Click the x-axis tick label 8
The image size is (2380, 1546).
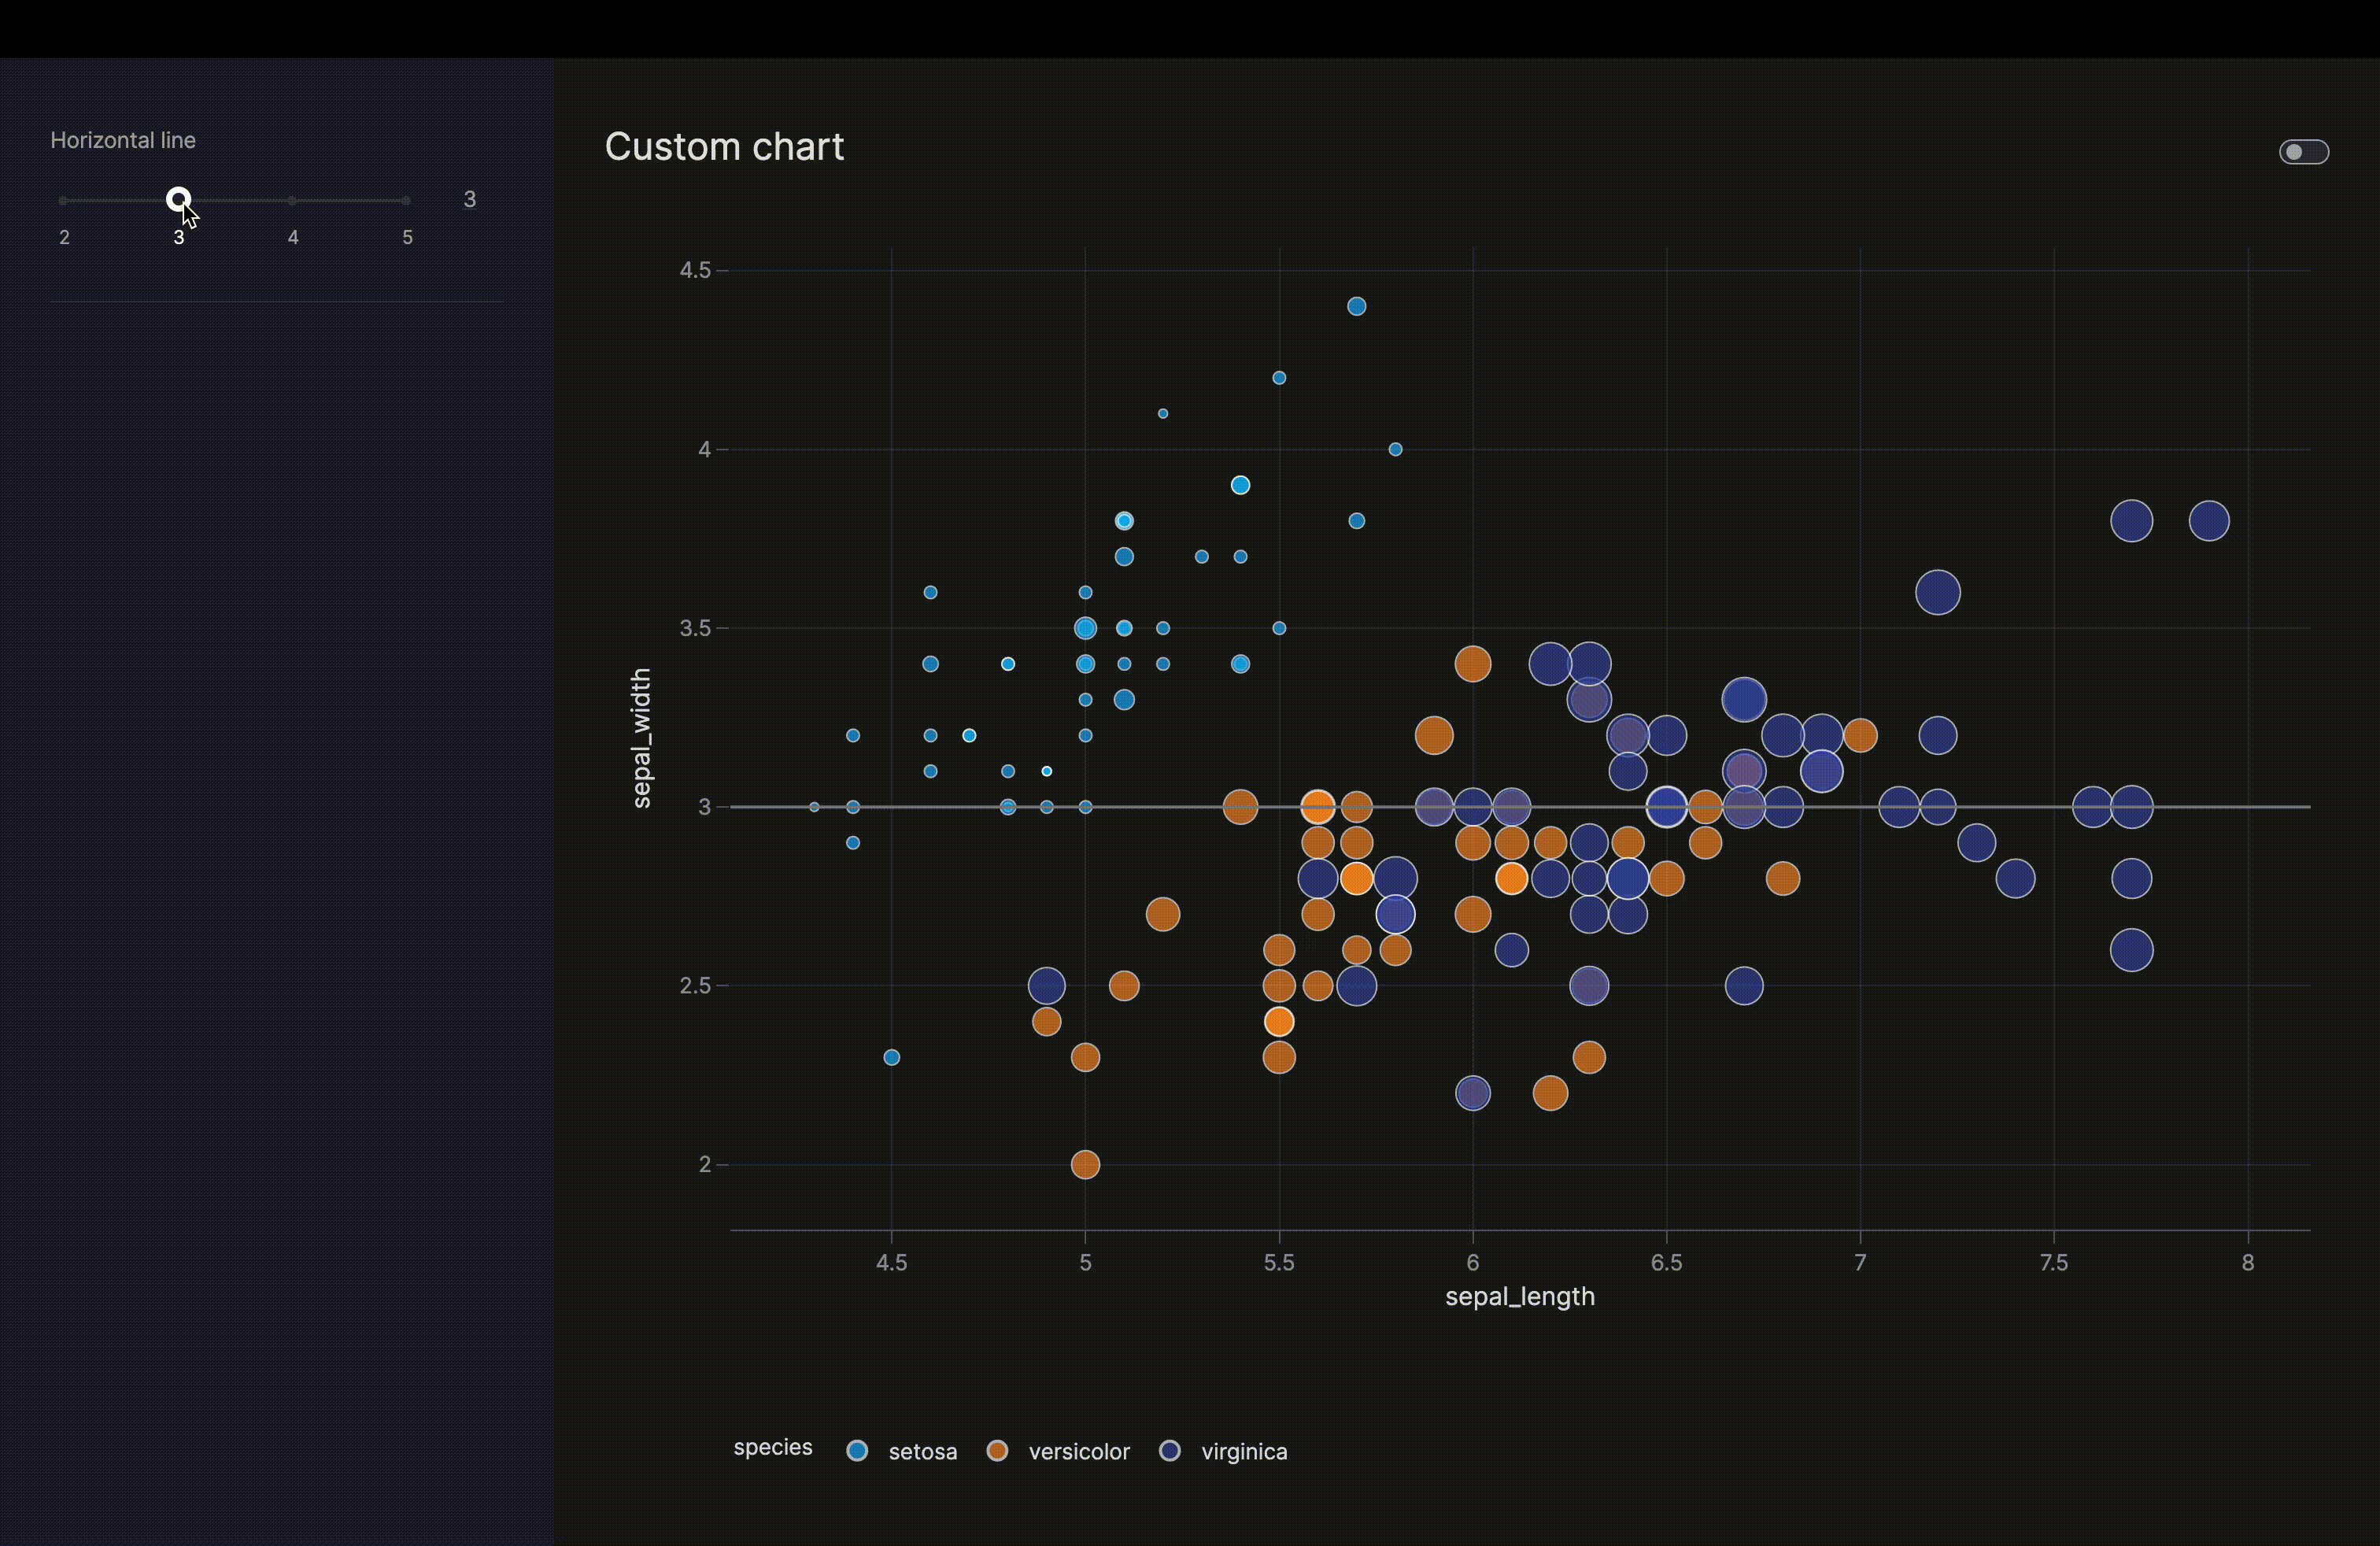[2248, 1263]
